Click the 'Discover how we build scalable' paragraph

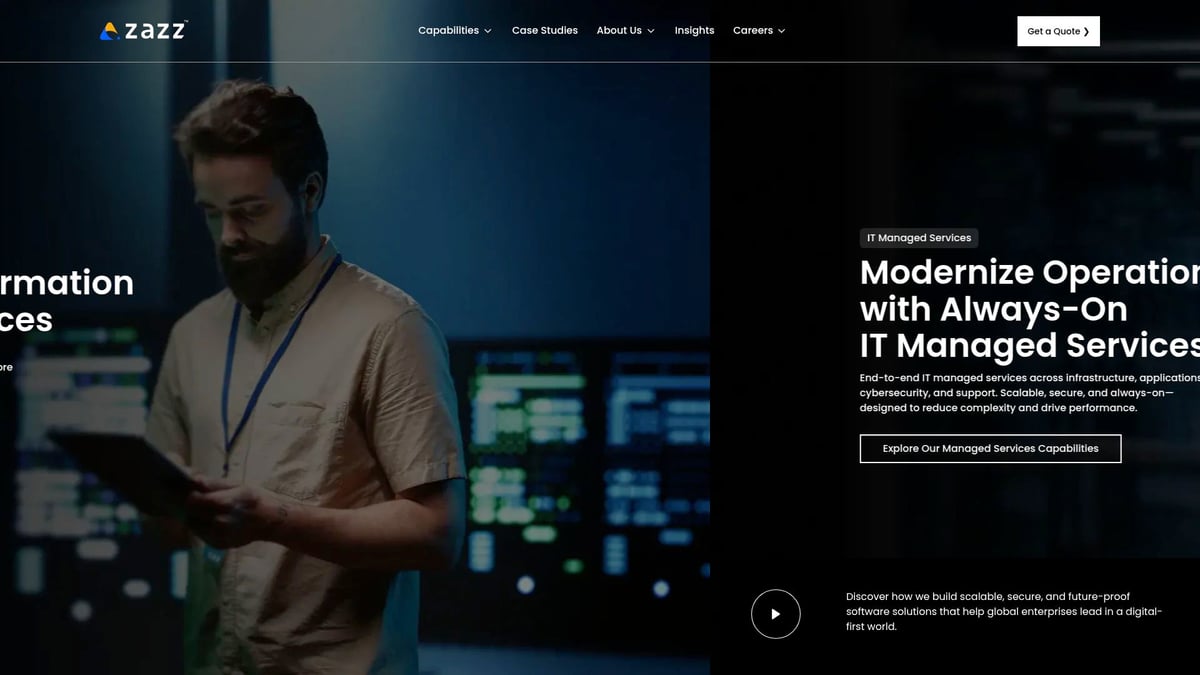(1004, 611)
